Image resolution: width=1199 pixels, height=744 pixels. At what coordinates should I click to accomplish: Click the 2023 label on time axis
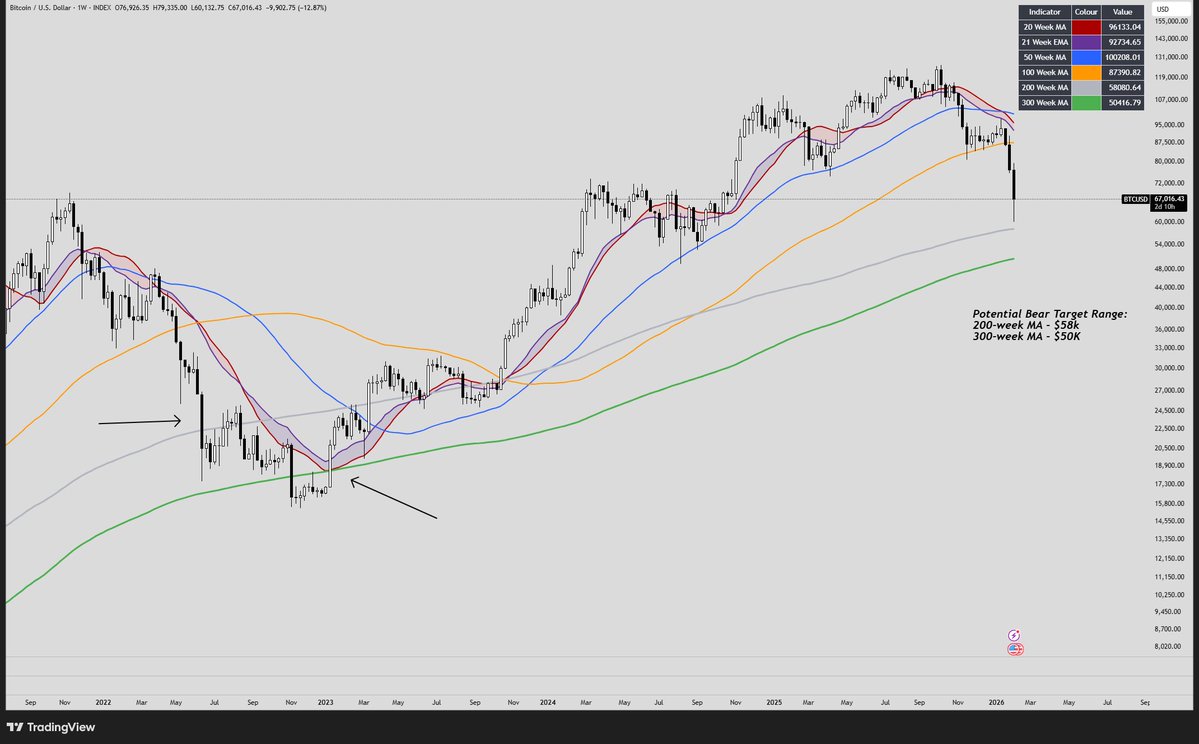pyautogui.click(x=325, y=702)
